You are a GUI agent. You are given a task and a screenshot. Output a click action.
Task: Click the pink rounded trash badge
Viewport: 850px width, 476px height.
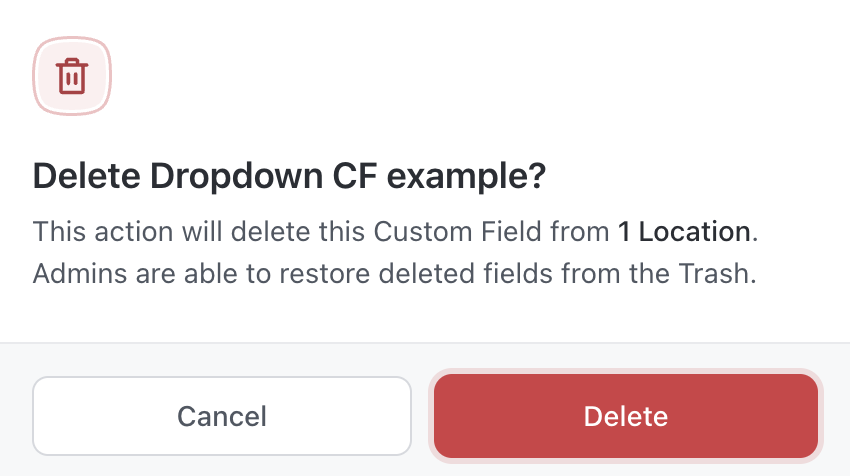click(x=71, y=76)
